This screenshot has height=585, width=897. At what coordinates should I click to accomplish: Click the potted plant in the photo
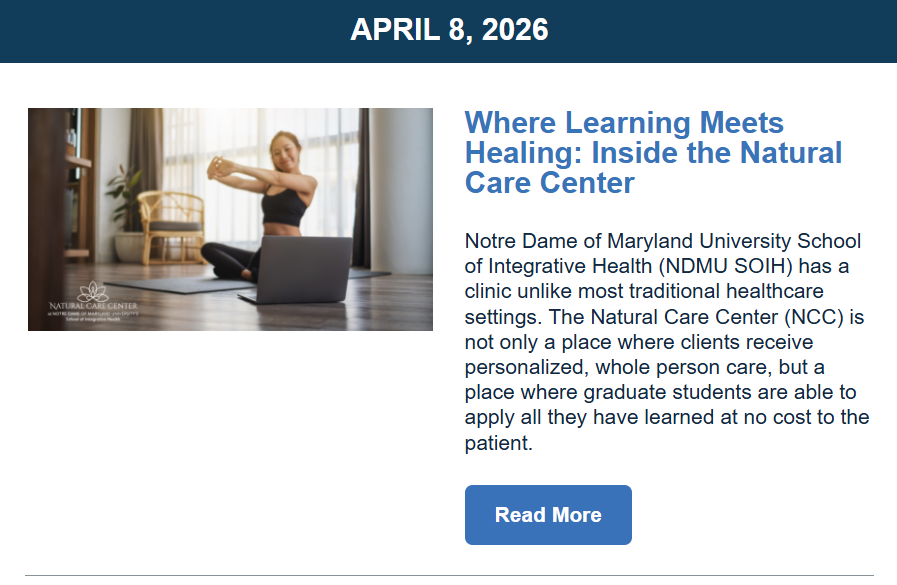click(x=127, y=195)
